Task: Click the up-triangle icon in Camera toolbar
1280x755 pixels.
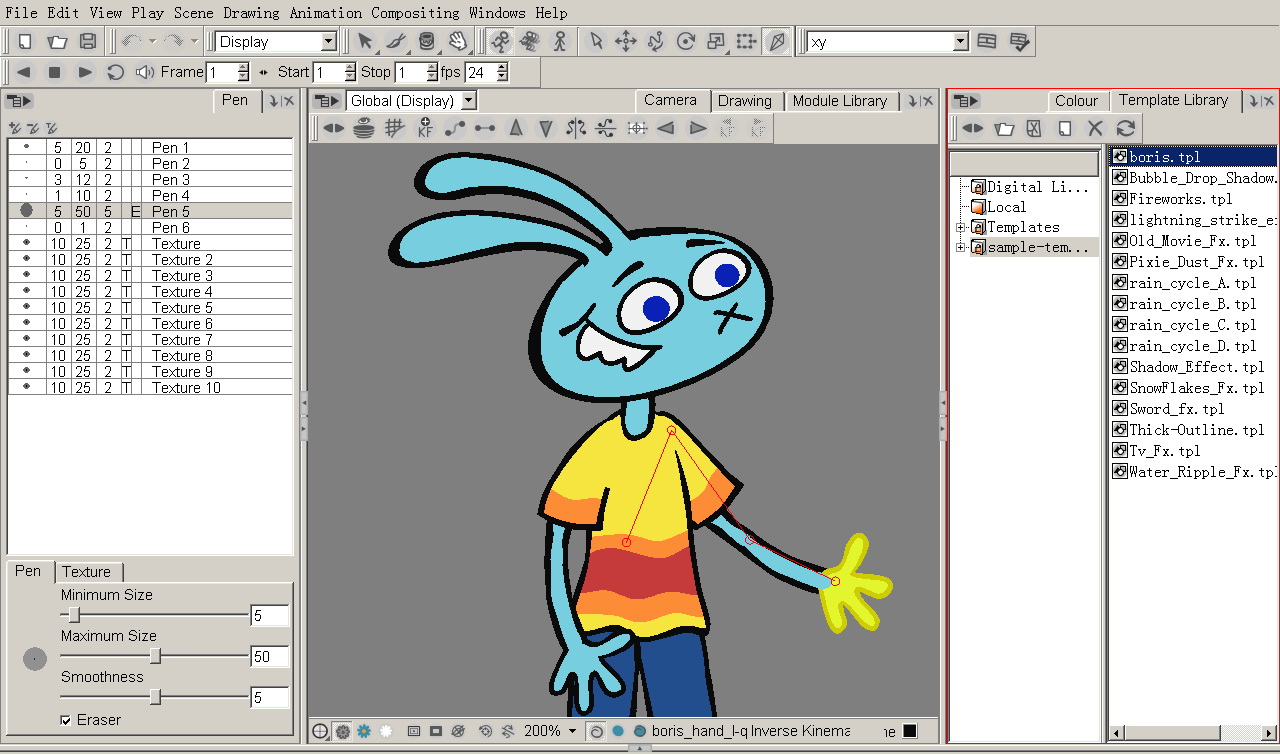Action: pos(516,128)
